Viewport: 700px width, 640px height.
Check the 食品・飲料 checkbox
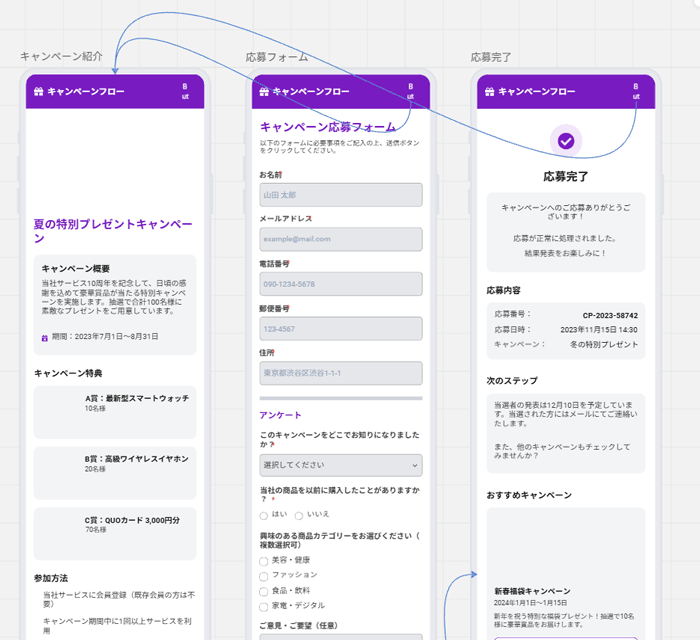click(264, 592)
